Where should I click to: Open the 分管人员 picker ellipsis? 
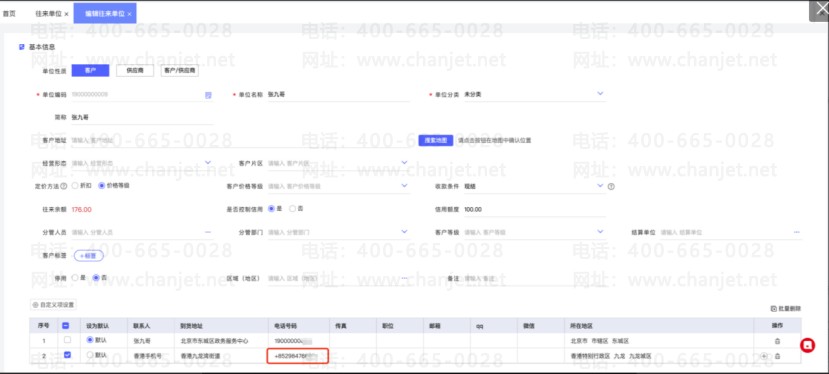pyautogui.click(x=208, y=232)
